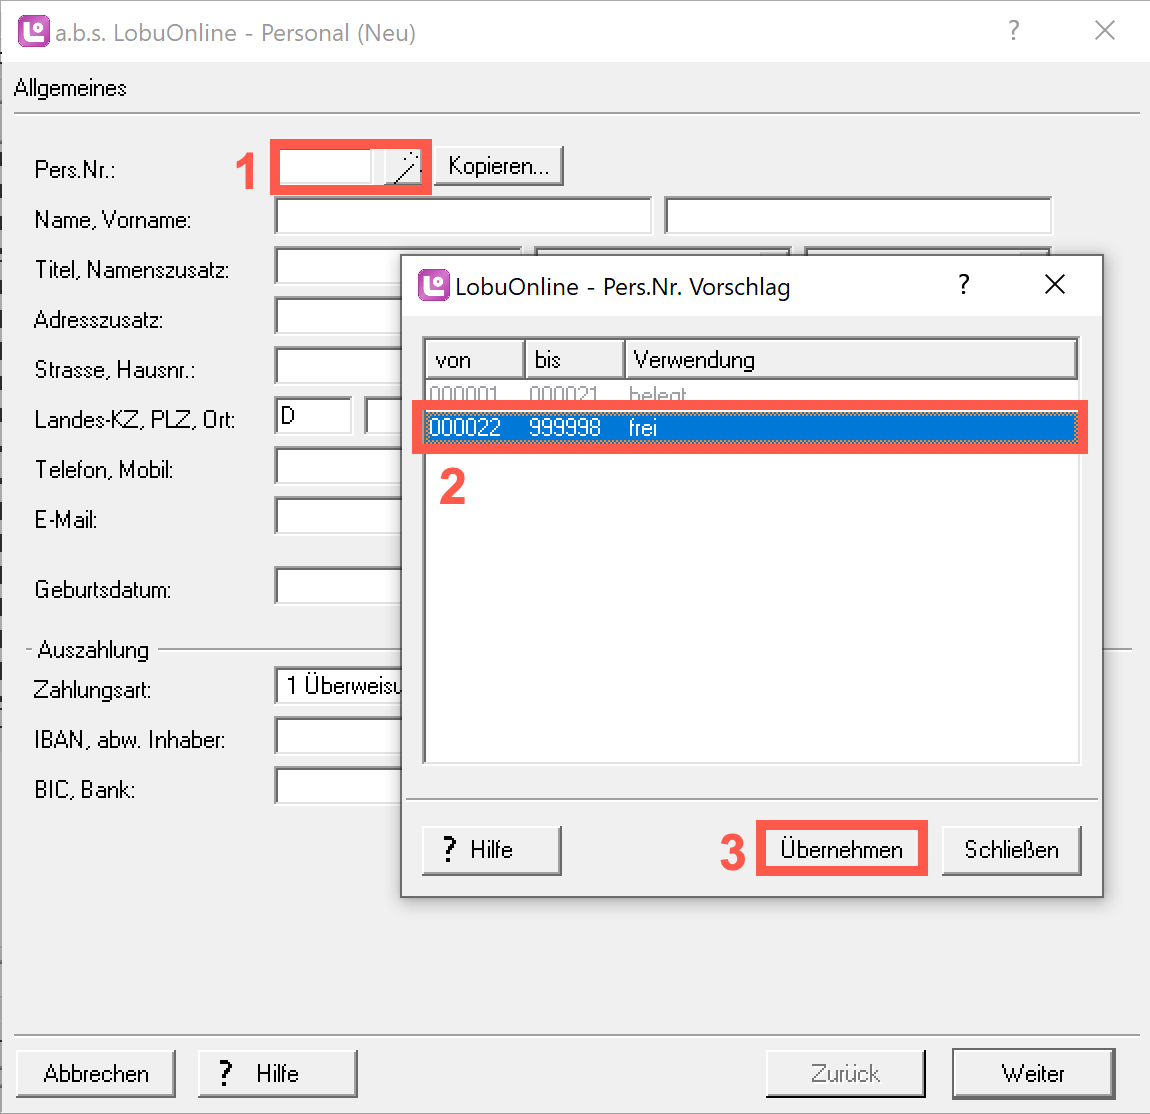Click the question mark in Pers.Nr. Vorschlag title bar
The image size is (1150, 1114).
pyautogui.click(x=963, y=285)
